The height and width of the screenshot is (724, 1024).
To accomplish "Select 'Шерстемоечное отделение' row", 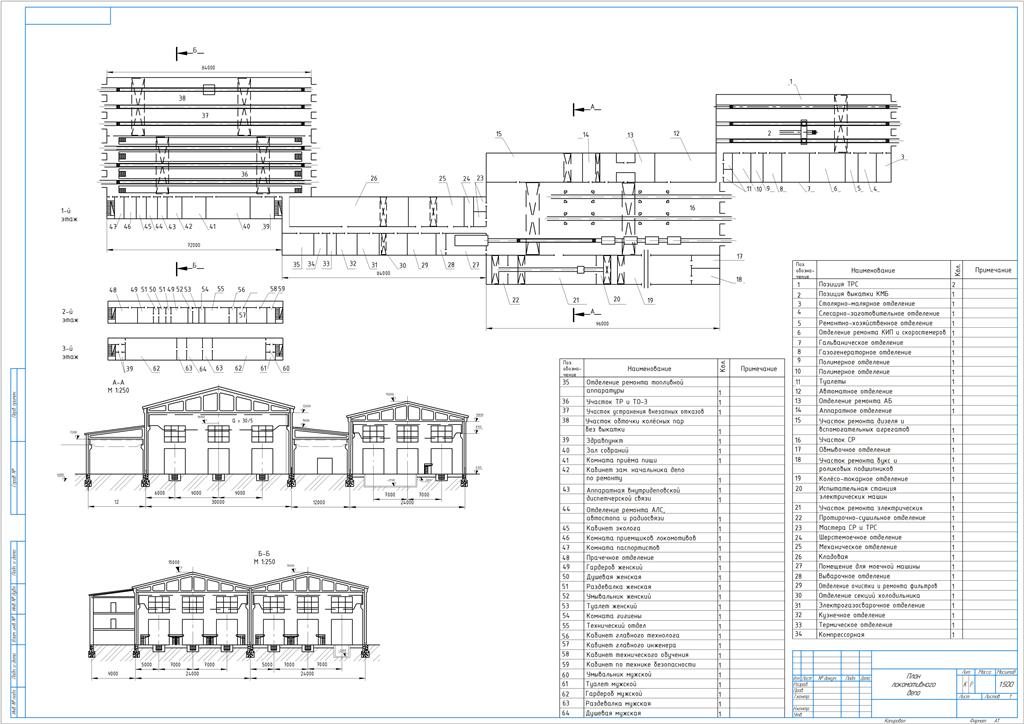I will (904, 537).
